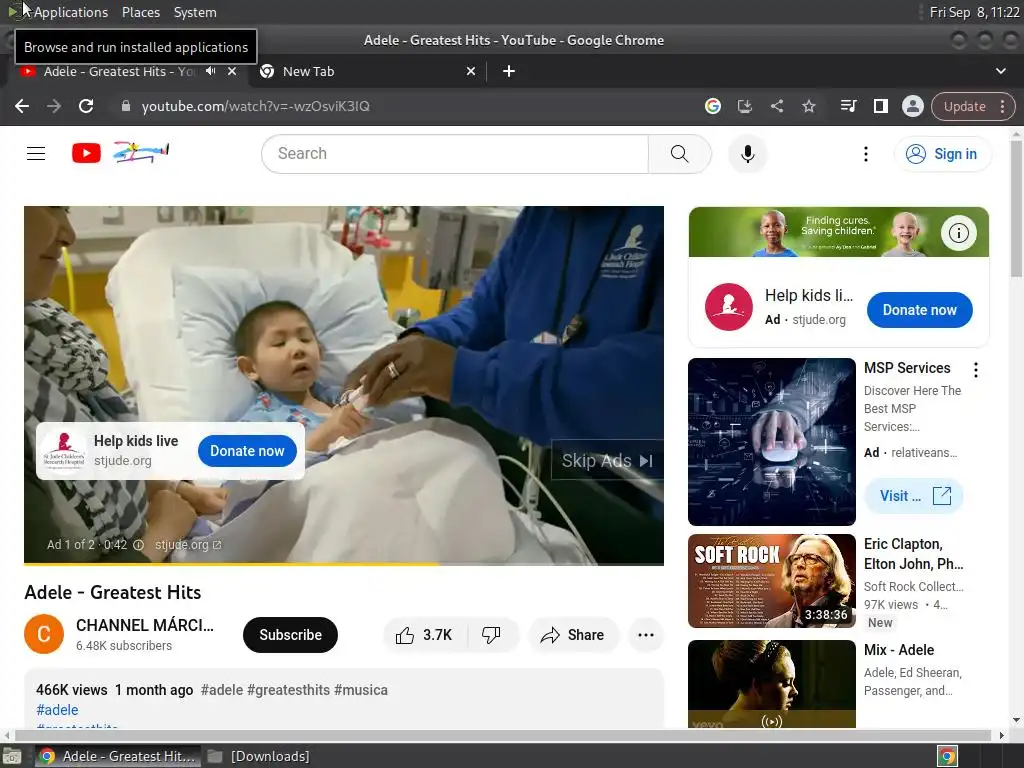Click the ad info icon beside 0:42

pos(138,545)
